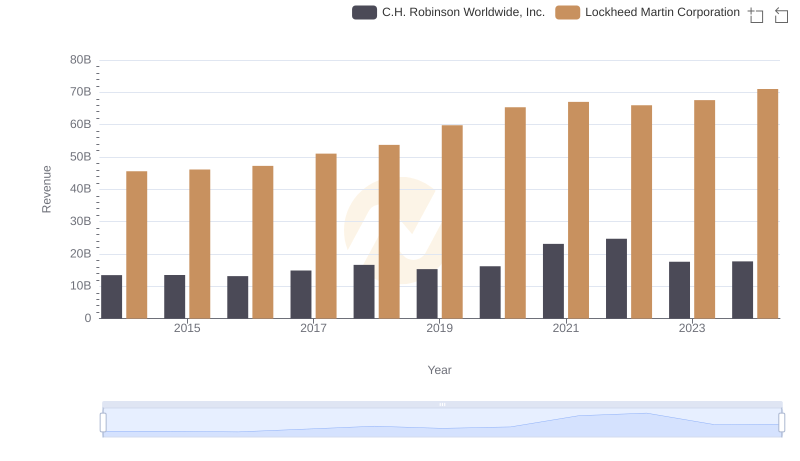
Task: Click the 70B y-axis label
Action: pos(81,92)
